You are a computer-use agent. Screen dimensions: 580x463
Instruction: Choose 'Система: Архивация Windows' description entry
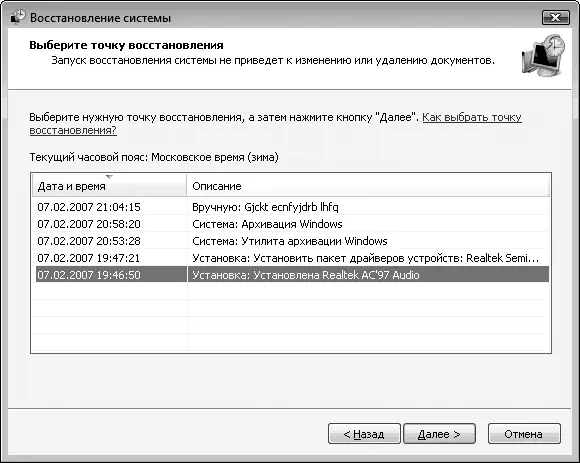(x=267, y=224)
